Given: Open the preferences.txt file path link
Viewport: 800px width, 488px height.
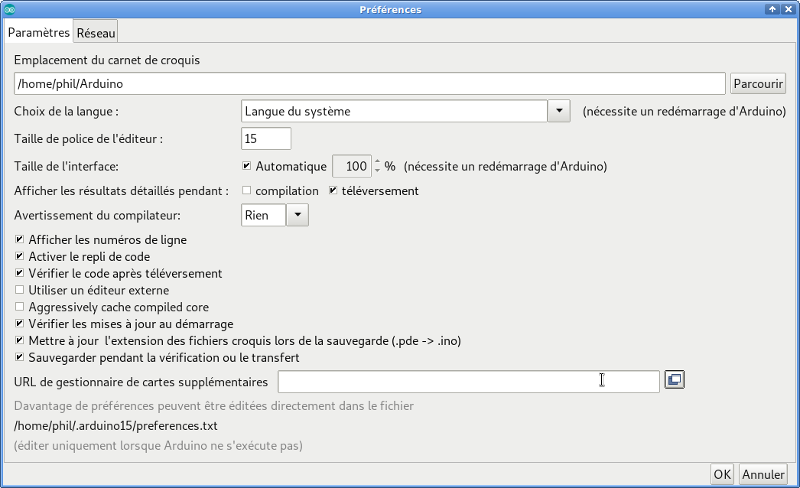Looking at the screenshot, I should tap(115, 426).
